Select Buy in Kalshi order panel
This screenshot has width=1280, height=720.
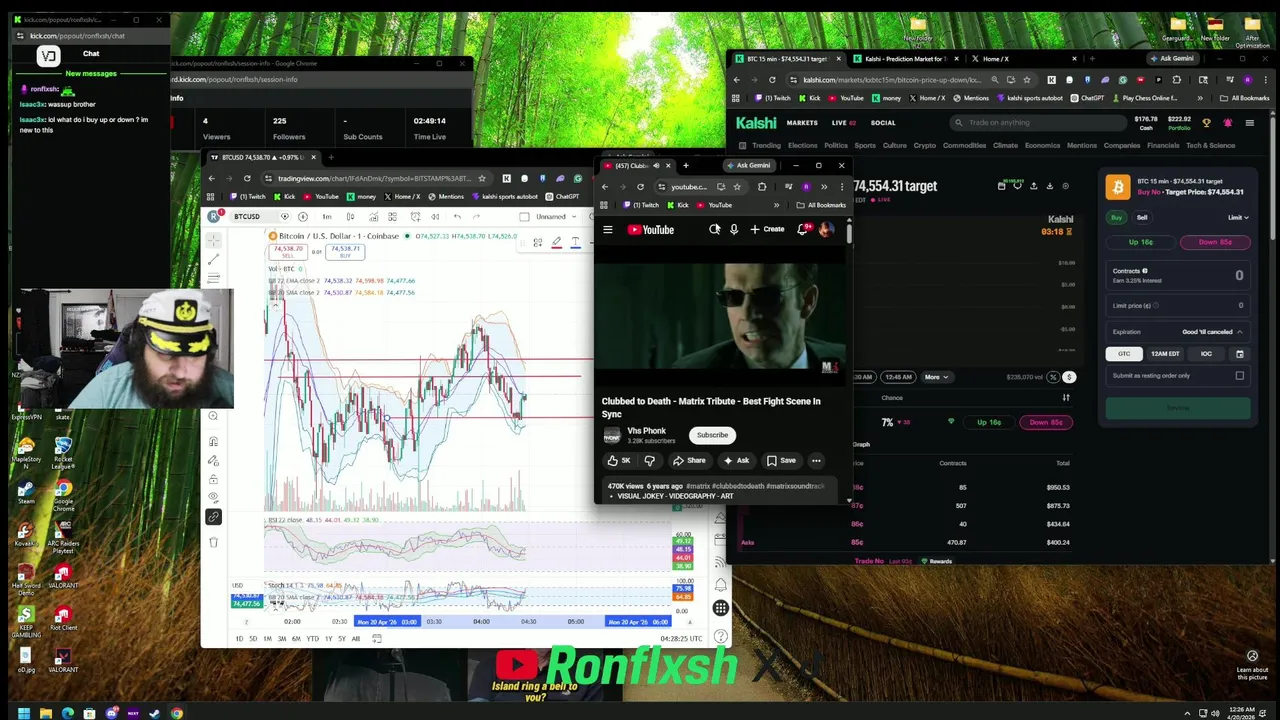[x=1117, y=217]
